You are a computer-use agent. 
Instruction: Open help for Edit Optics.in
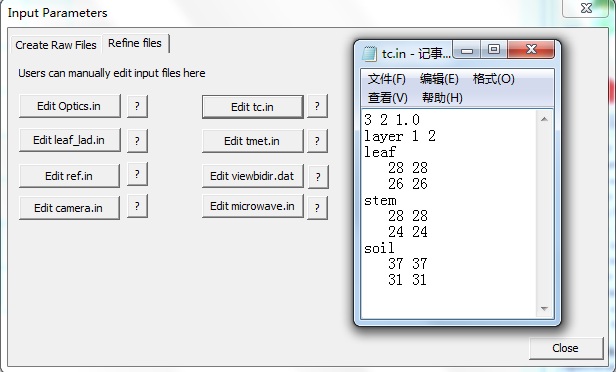(137, 106)
